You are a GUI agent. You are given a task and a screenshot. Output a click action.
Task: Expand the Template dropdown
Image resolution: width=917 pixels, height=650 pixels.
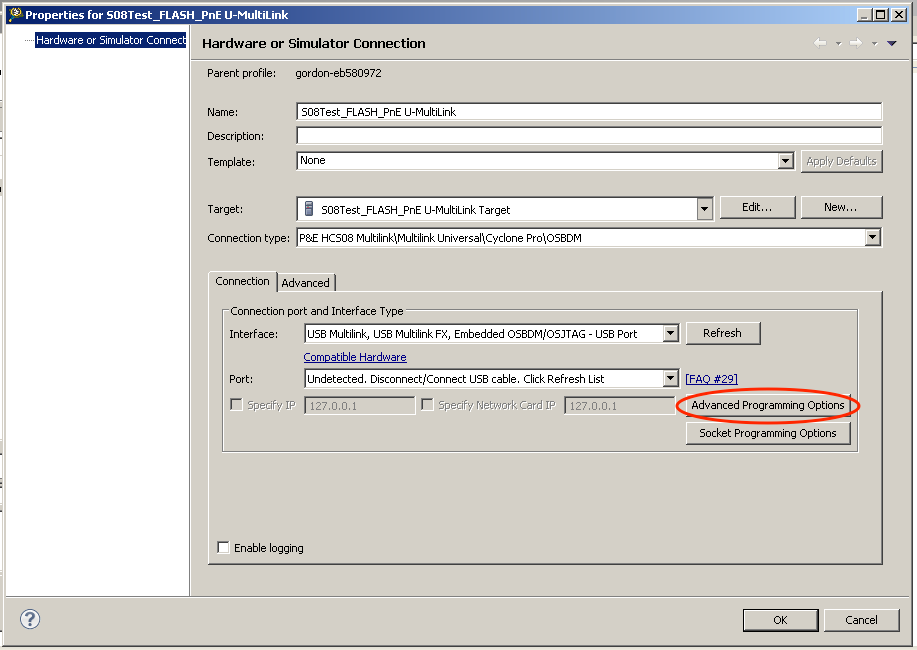pos(785,160)
